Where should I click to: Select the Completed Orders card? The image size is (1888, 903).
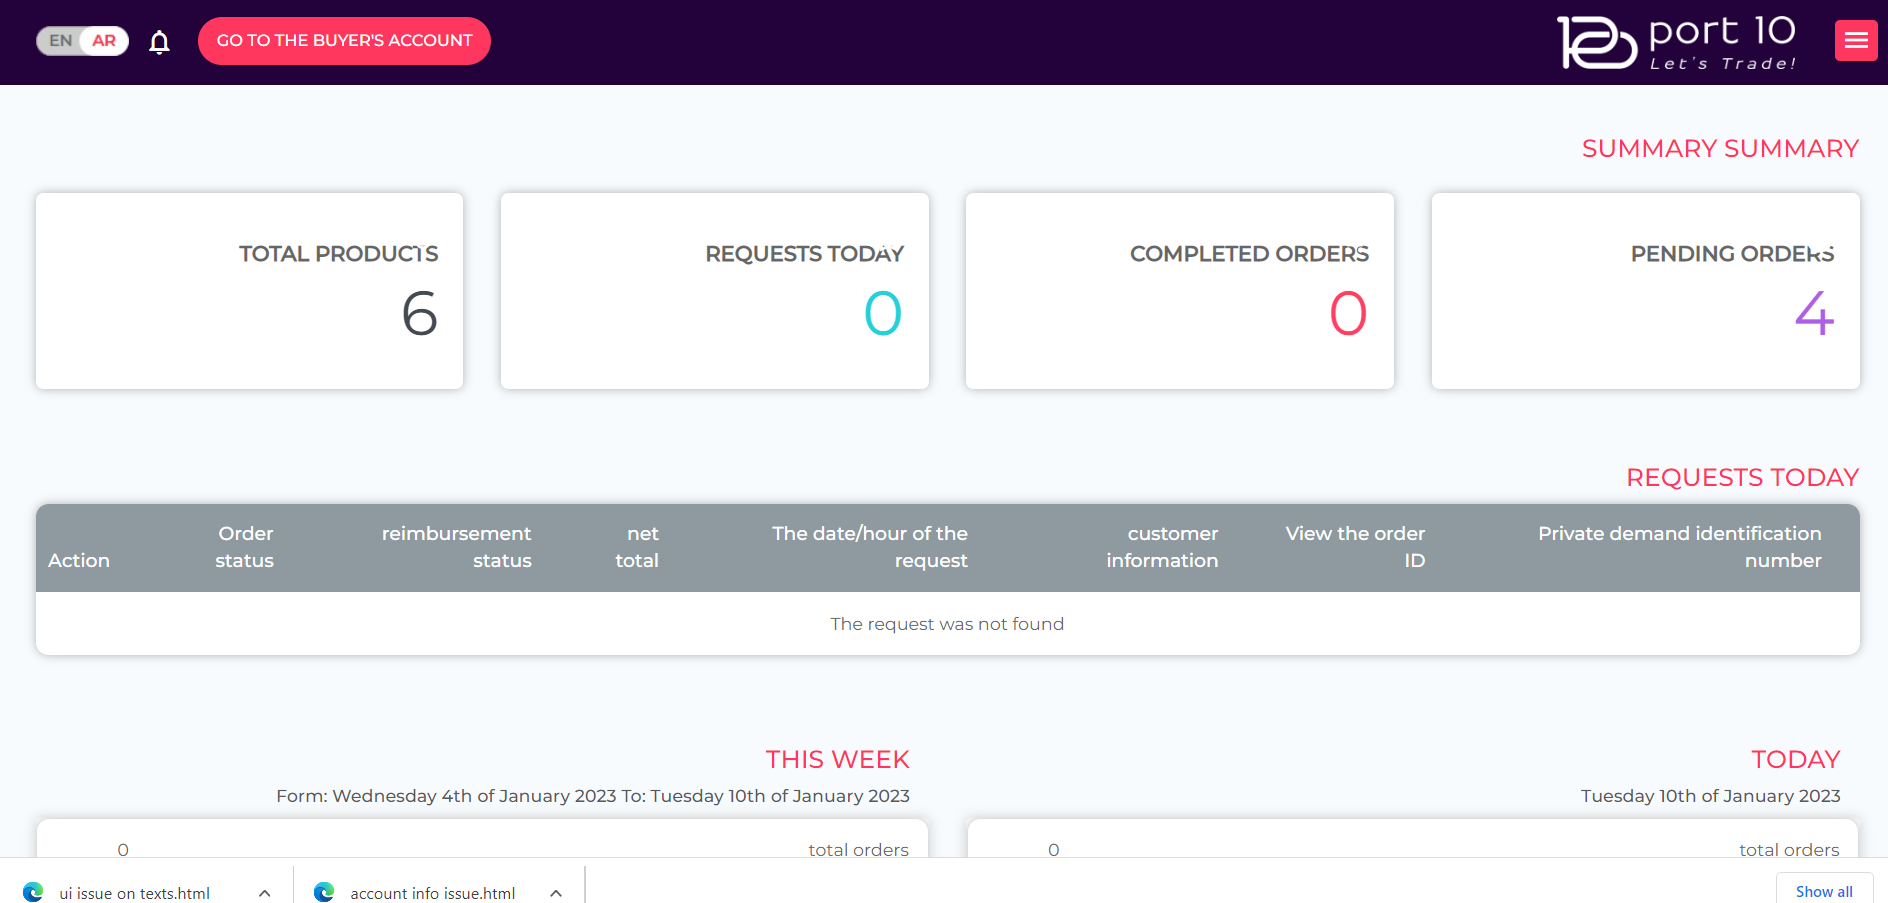pyautogui.click(x=1180, y=291)
